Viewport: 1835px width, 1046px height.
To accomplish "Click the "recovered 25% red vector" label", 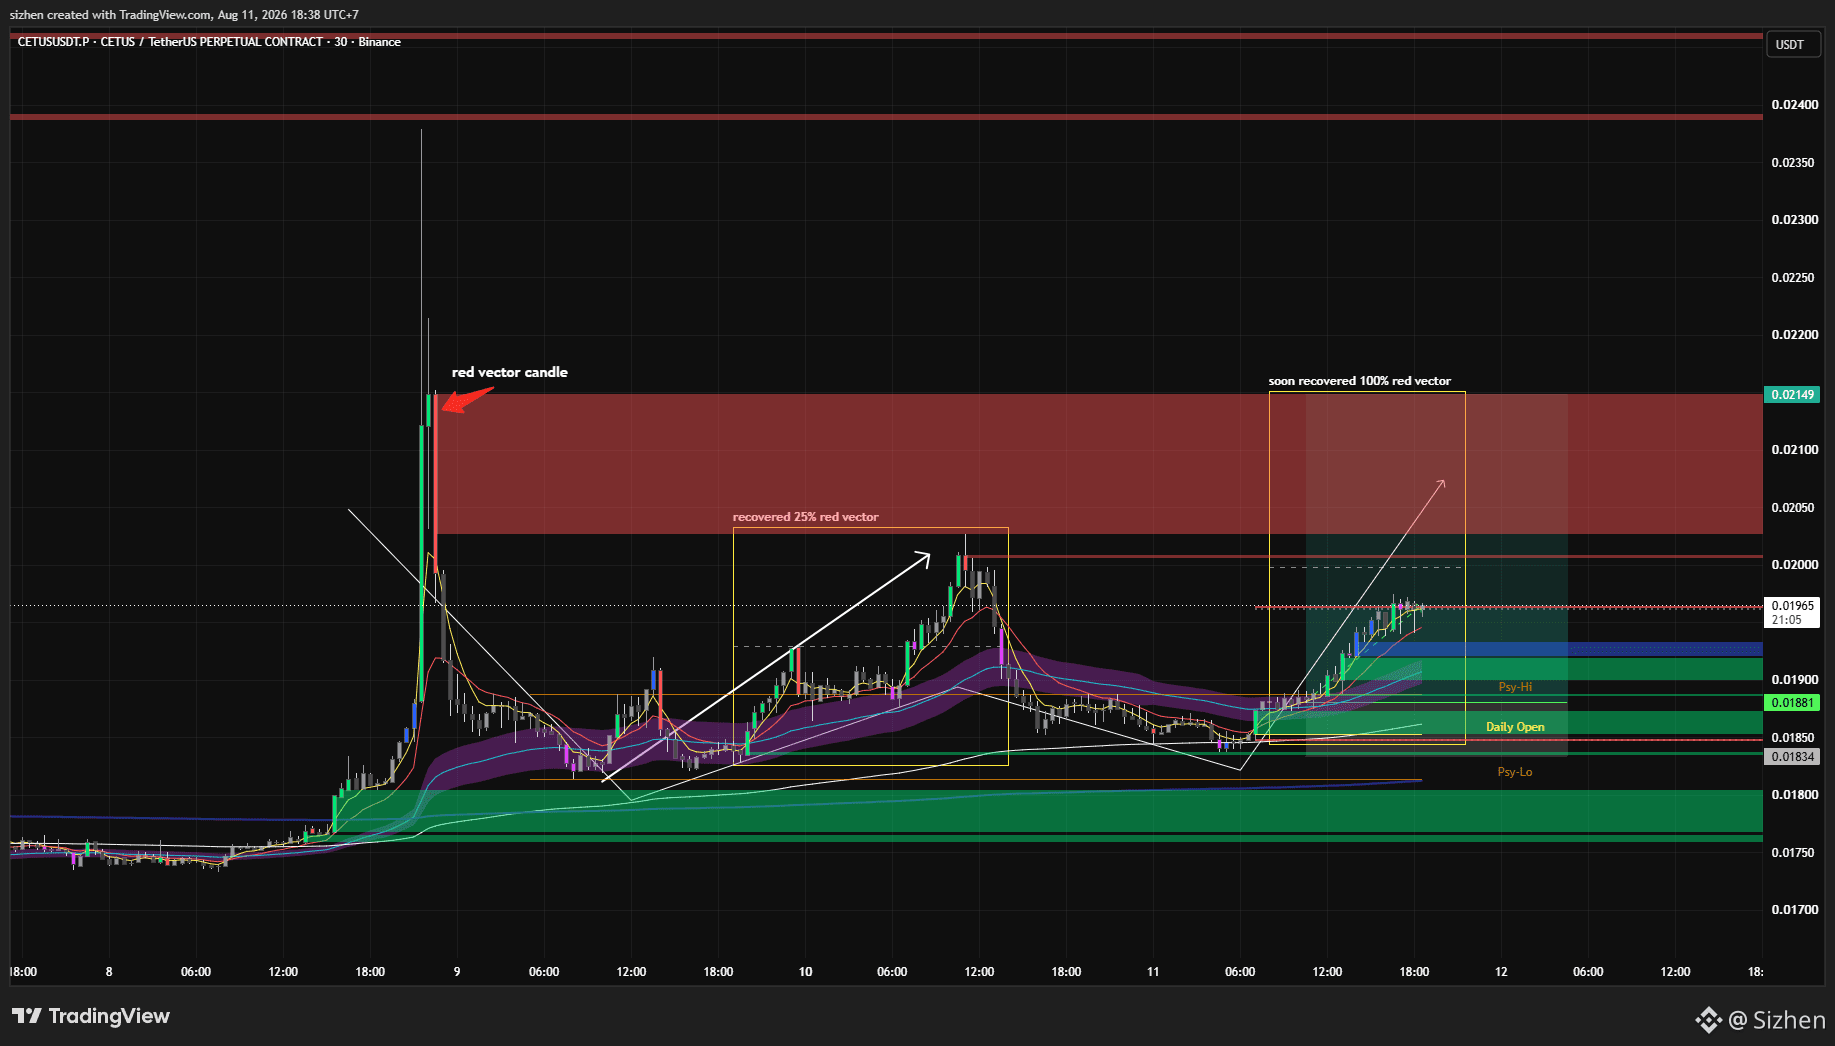I will pos(805,517).
